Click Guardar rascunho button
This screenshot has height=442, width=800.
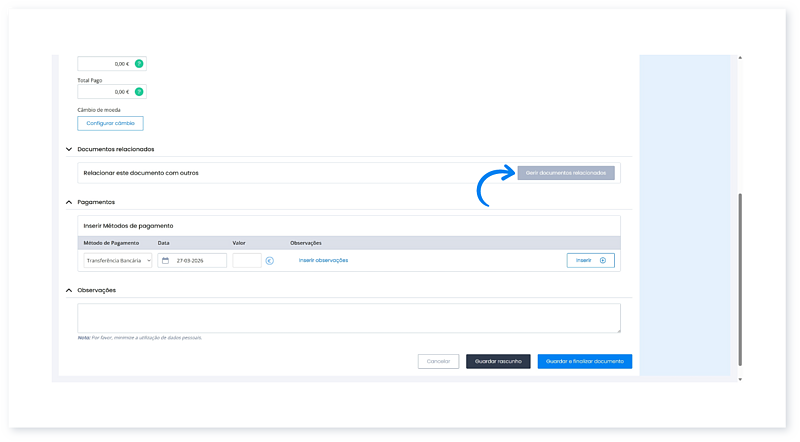click(498, 361)
